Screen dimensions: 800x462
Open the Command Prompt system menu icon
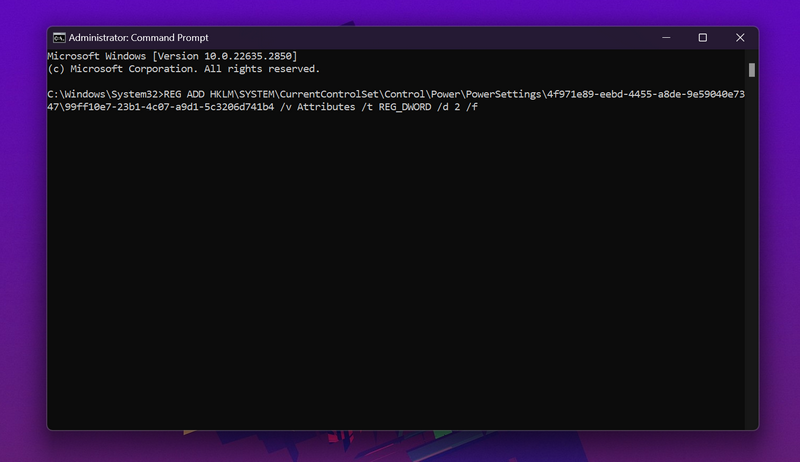59,38
